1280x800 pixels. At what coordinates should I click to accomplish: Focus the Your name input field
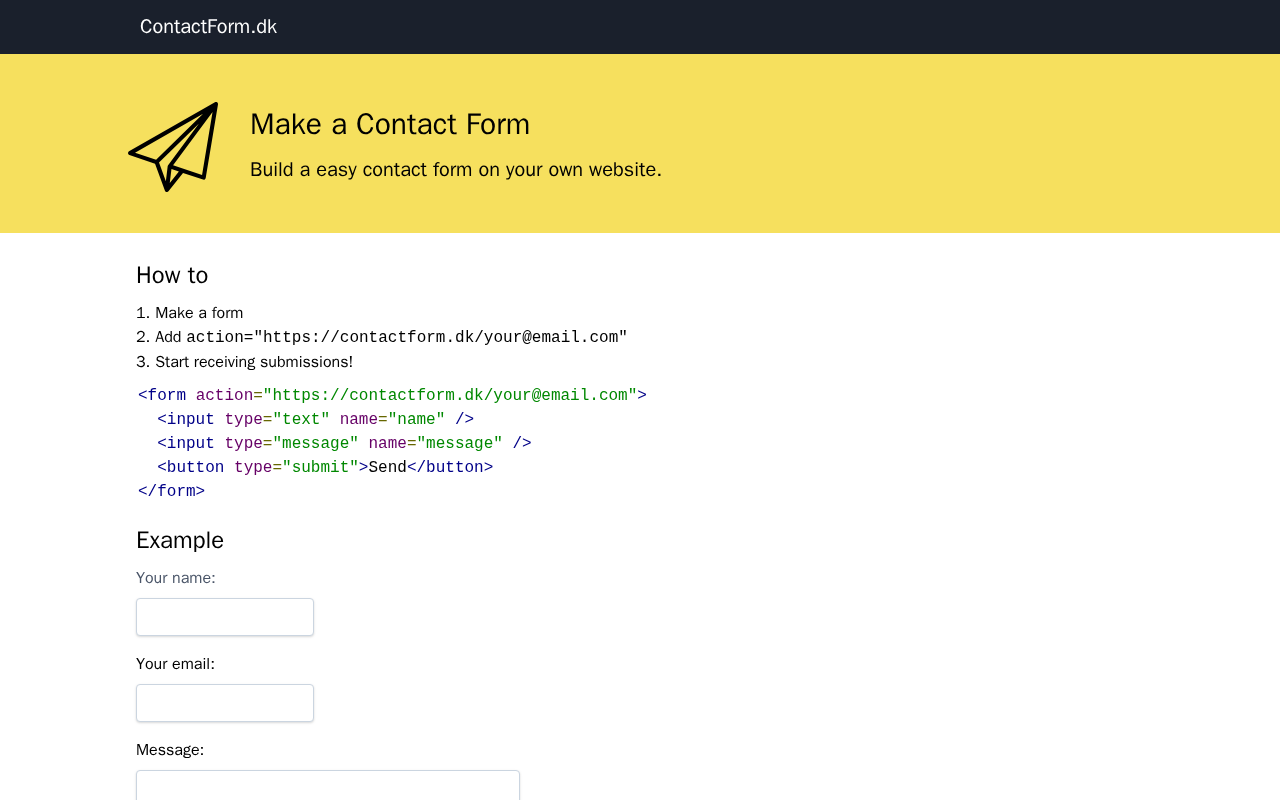(x=225, y=617)
